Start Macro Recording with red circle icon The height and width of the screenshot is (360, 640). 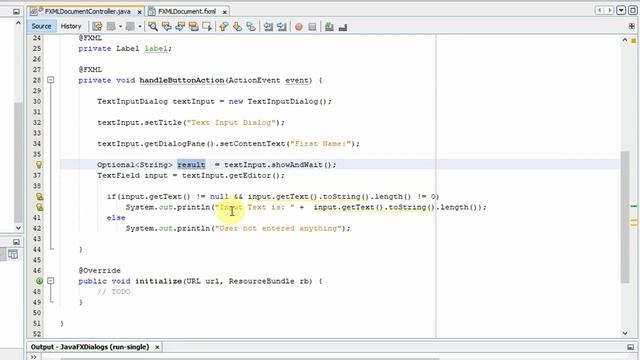click(x=299, y=27)
